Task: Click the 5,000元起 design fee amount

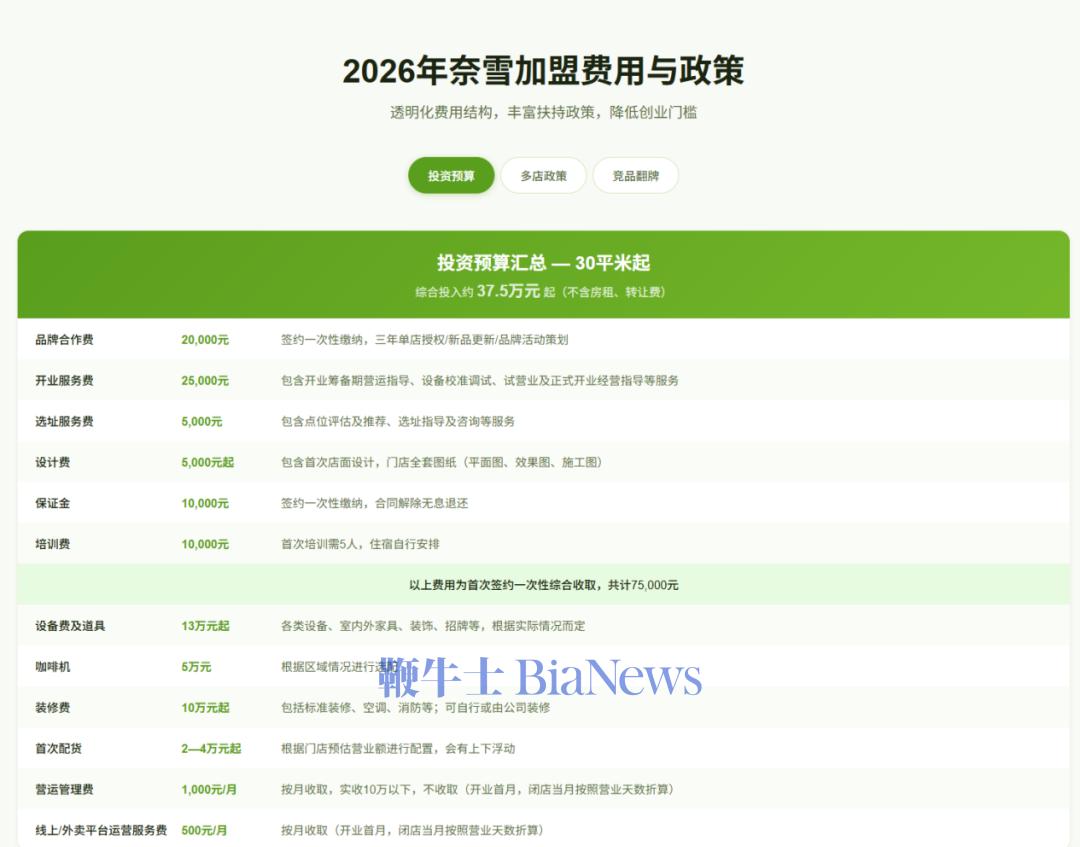Action: (207, 462)
